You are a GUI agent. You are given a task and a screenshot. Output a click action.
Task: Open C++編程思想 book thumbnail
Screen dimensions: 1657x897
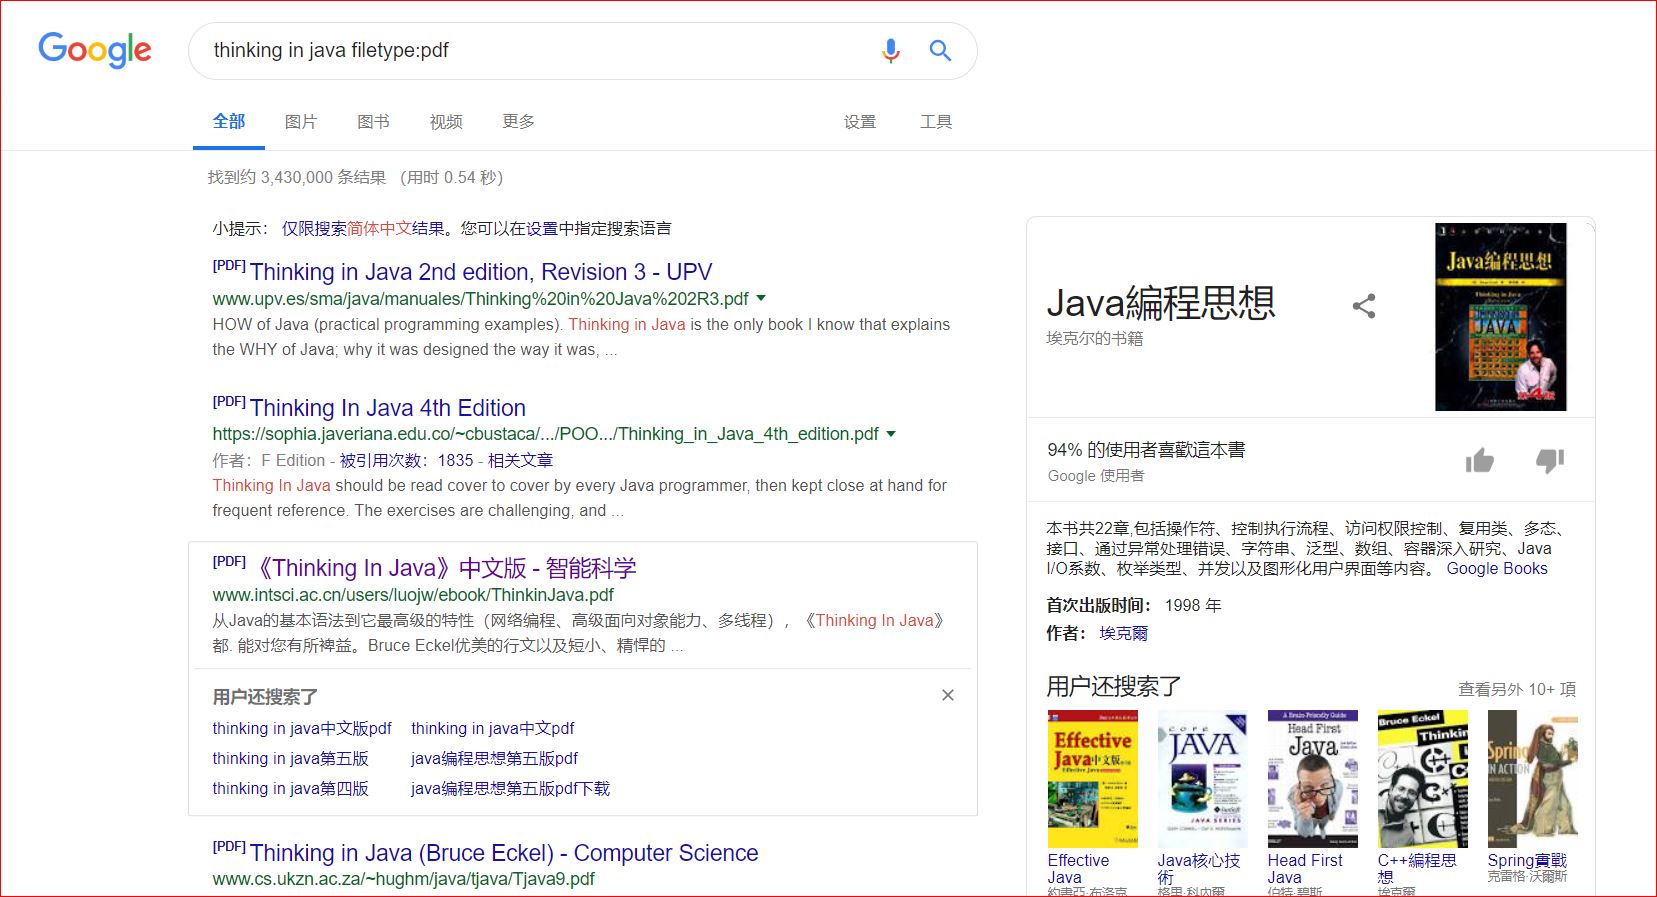tap(1423, 779)
